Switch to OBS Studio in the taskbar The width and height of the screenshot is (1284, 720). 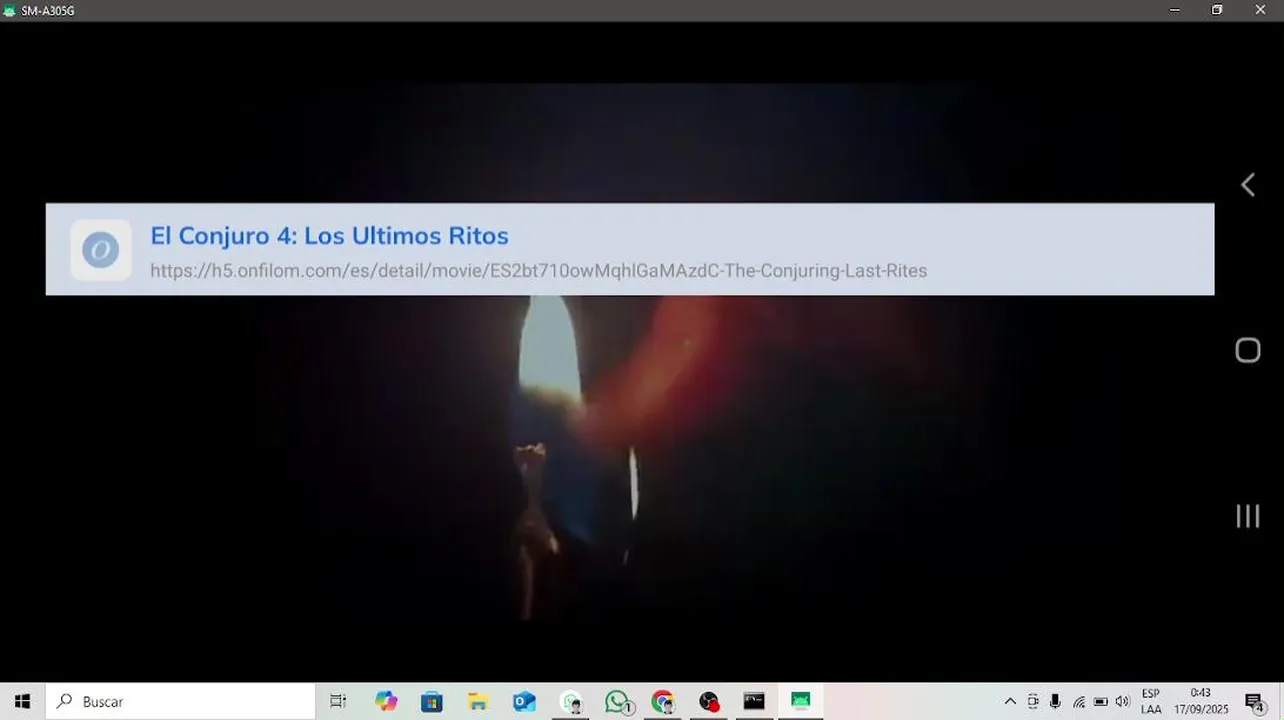coord(709,702)
